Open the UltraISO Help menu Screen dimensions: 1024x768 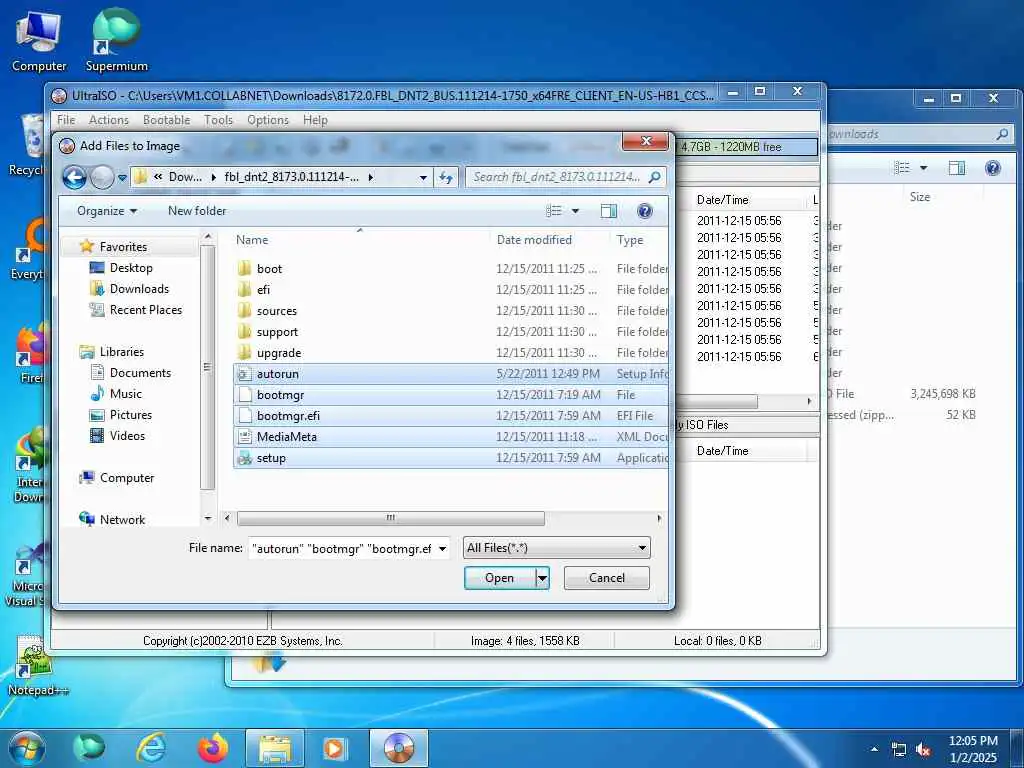[315, 120]
